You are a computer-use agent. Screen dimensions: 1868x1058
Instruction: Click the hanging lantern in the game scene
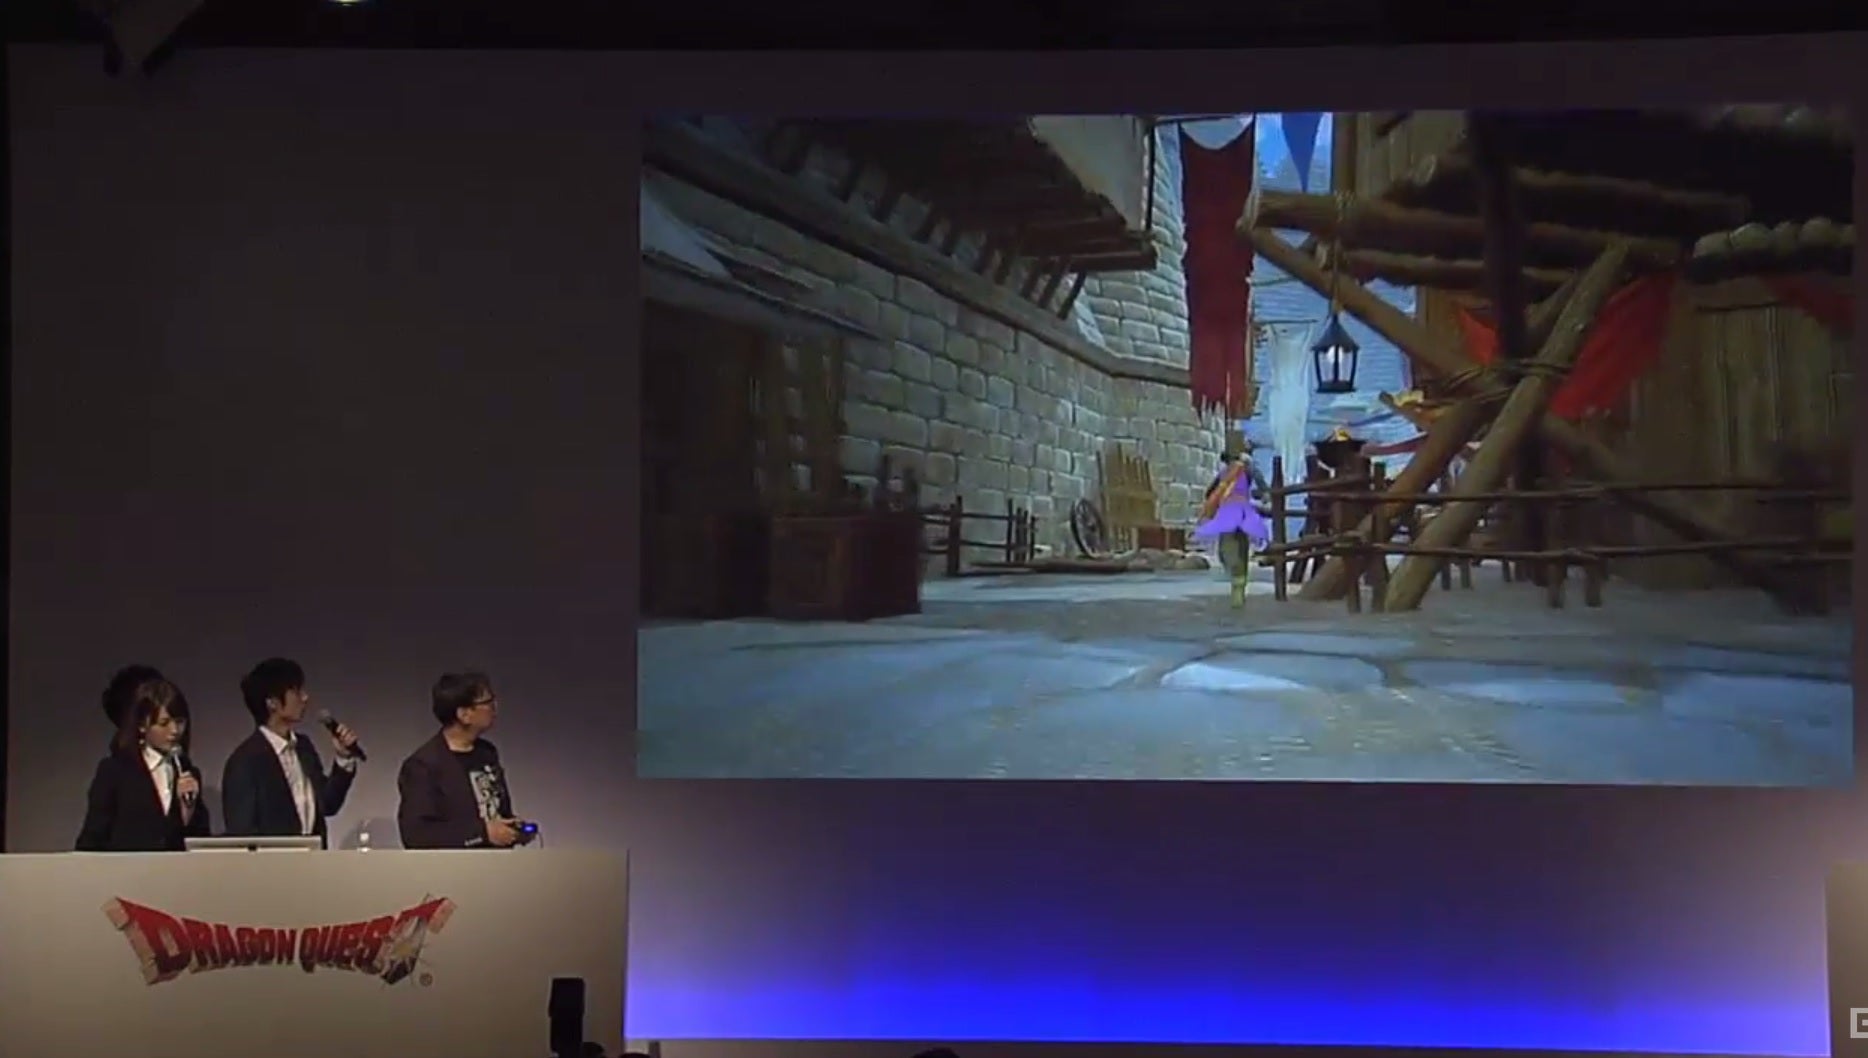(1334, 352)
